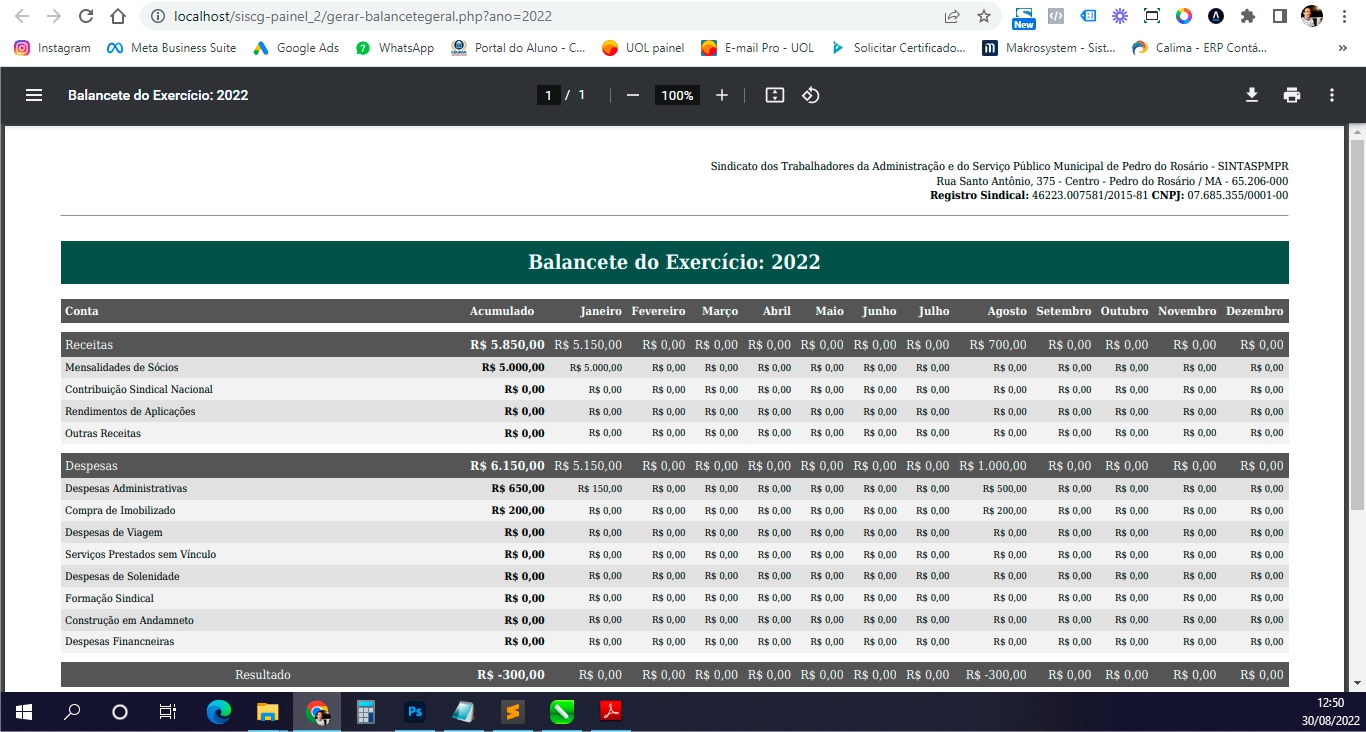Zoom in the PDF document
1366x732 pixels.
pyautogui.click(x=722, y=95)
